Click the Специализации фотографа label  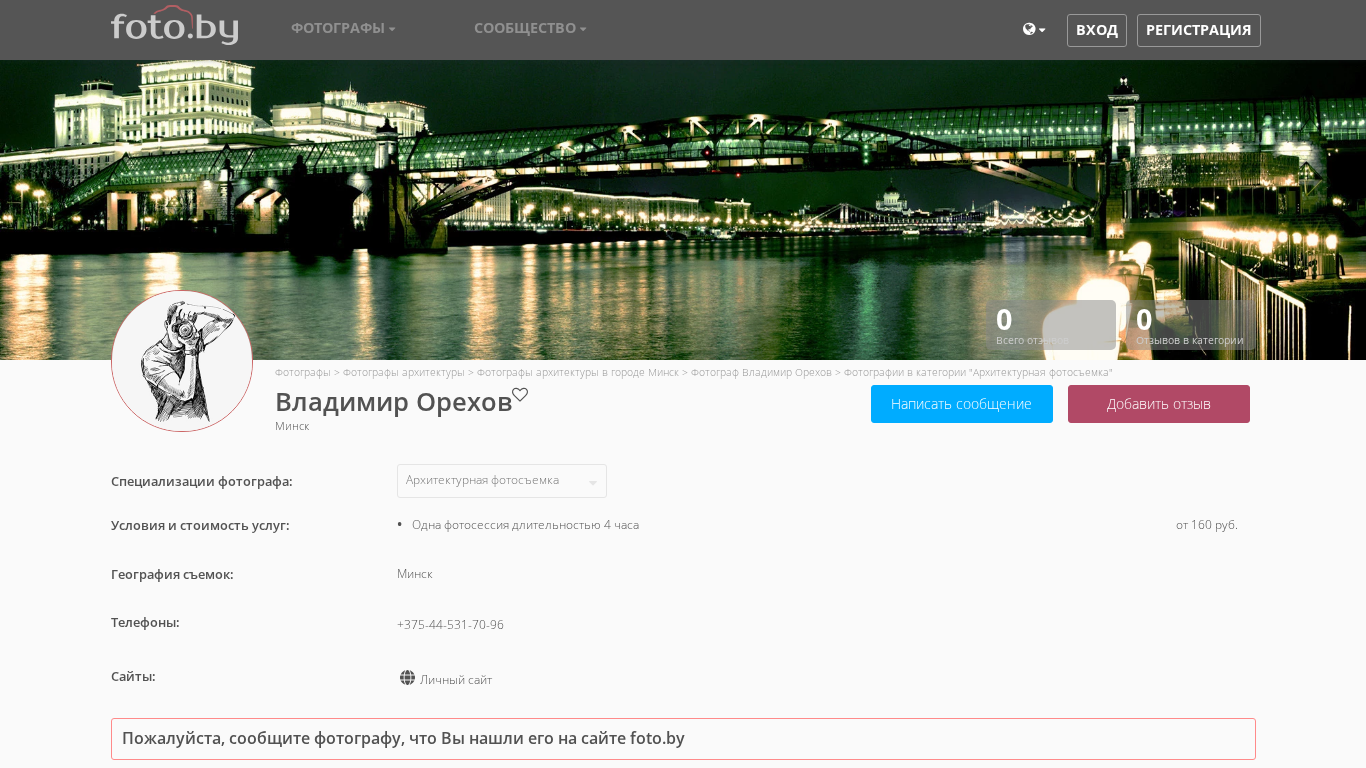[202, 481]
